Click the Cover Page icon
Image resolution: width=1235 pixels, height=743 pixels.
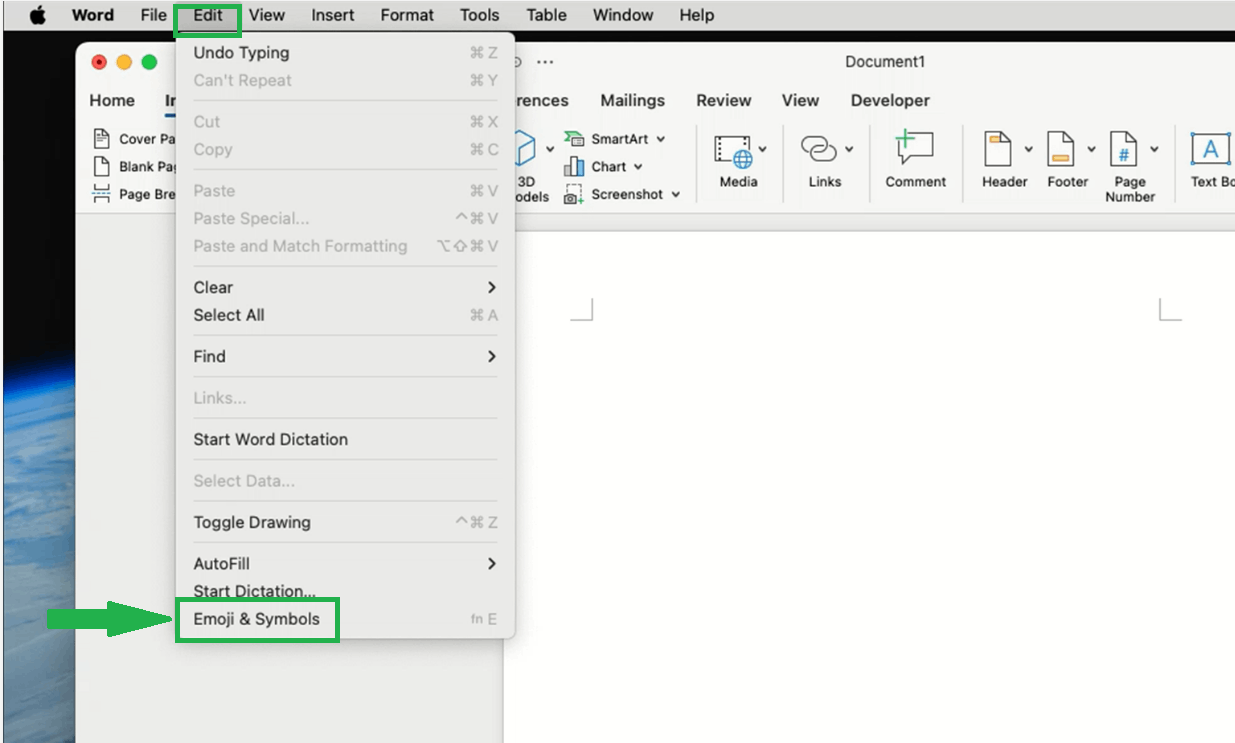click(x=101, y=138)
